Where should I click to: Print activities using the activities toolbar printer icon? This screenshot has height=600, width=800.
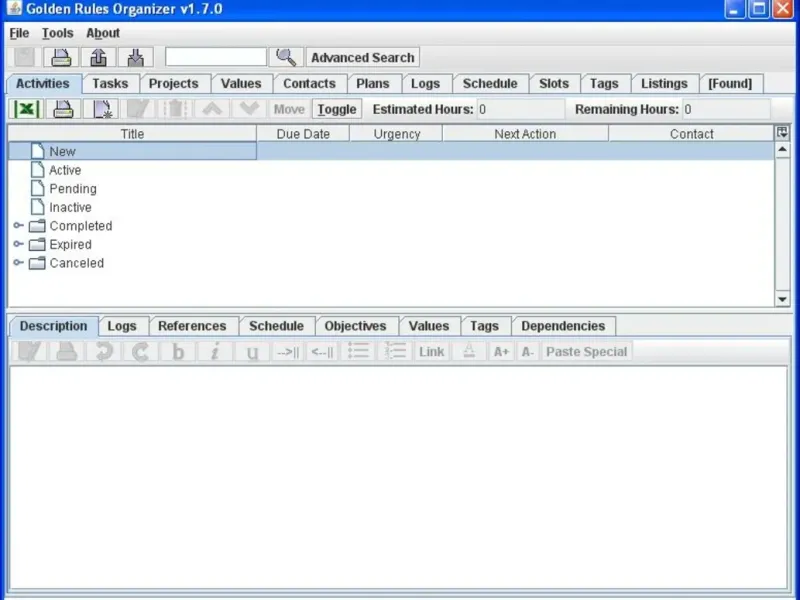coord(63,109)
